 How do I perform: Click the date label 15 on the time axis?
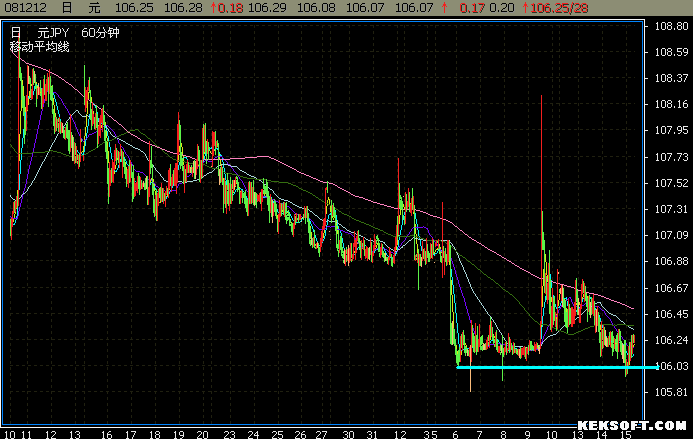(626, 435)
